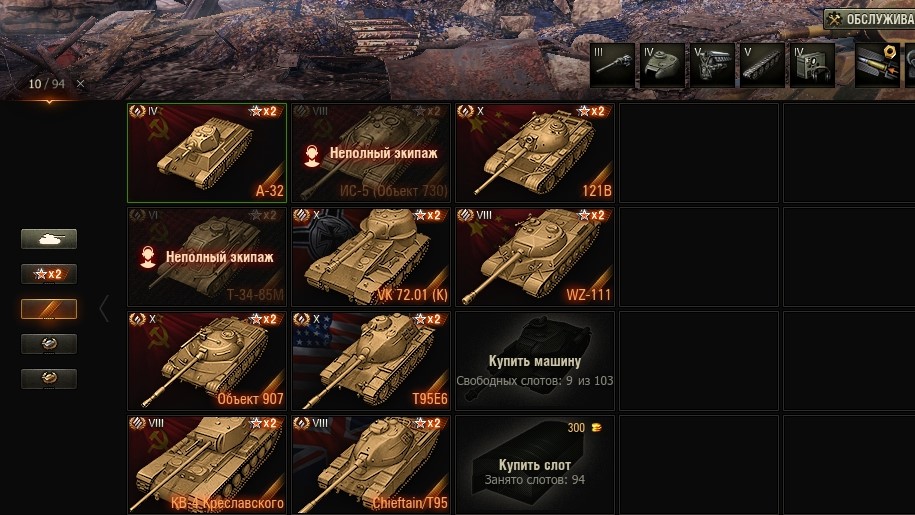The width and height of the screenshot is (915, 515).
Task: Select the ИС-5 tank with Неполный экипаж warning
Action: [371, 153]
